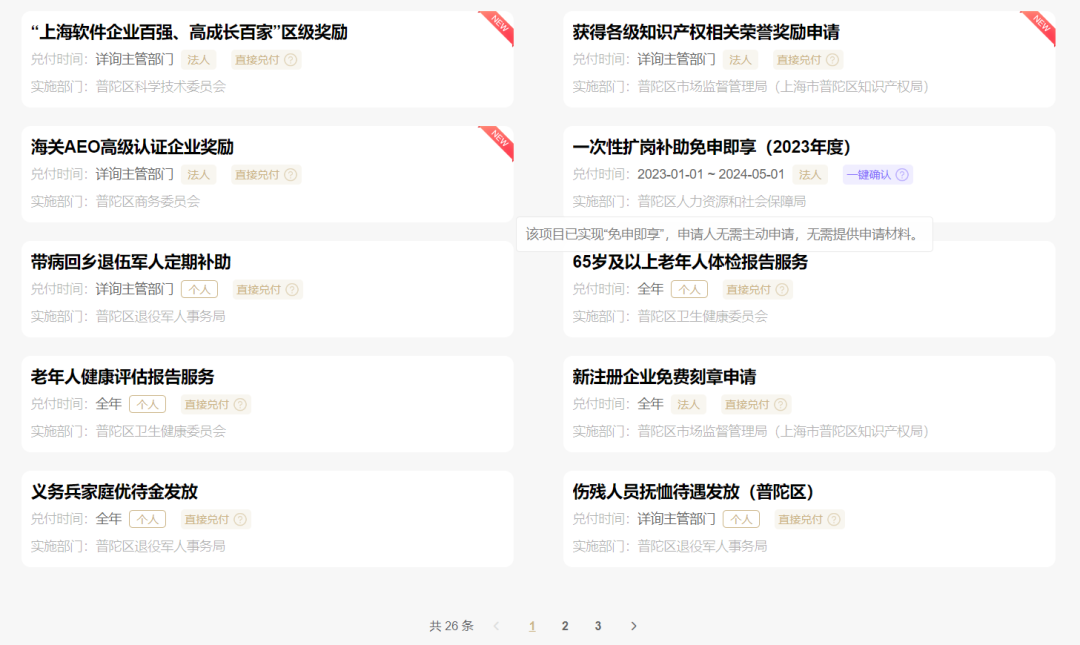1080x645 pixels.
Task: Go to page 2 of results
Action: point(565,626)
